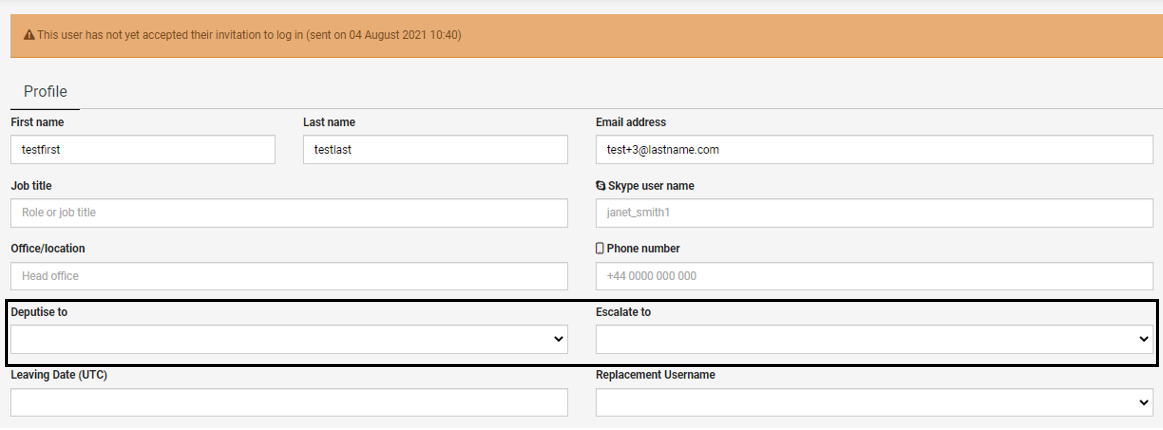Image resolution: width=1163 pixels, height=430 pixels.
Task: Click the phone icon beside Phone number
Action: tap(600, 248)
